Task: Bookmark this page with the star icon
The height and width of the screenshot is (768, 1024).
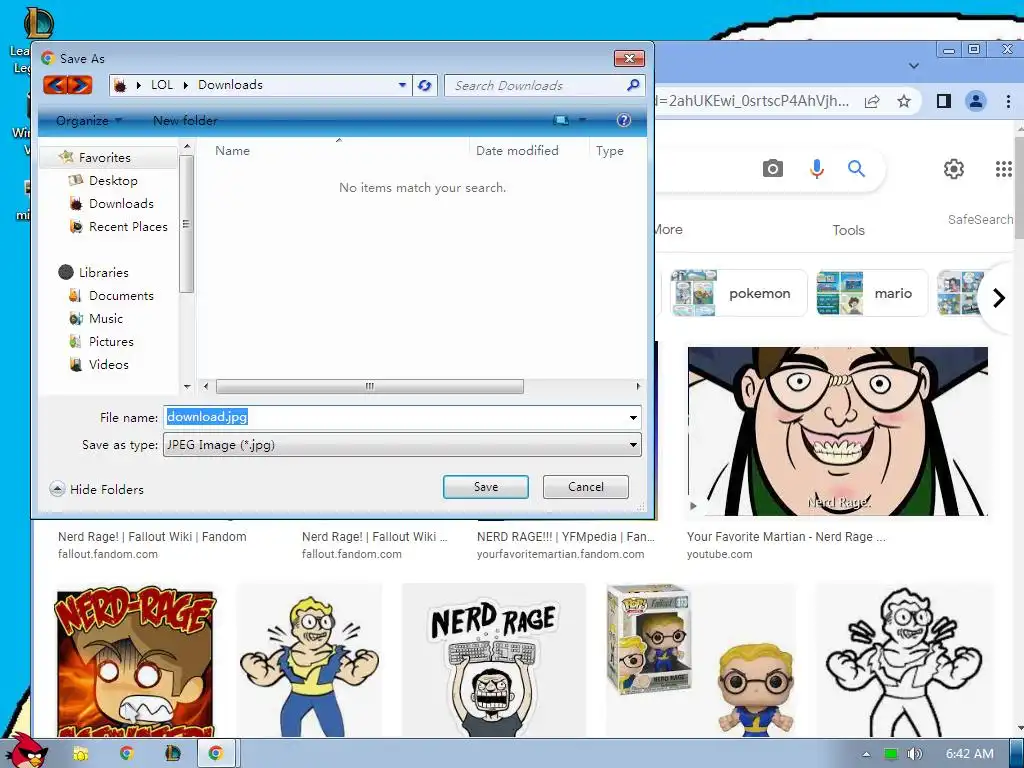Action: coord(904,101)
